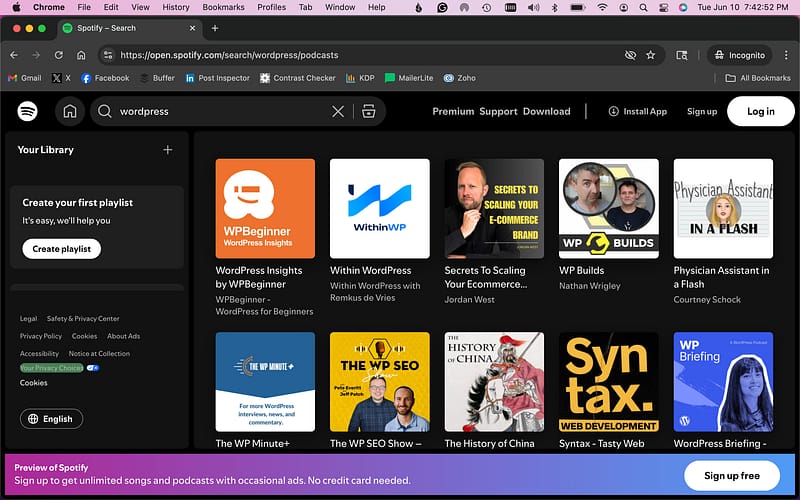Click the globe icon on English button

pyautogui.click(x=33, y=419)
